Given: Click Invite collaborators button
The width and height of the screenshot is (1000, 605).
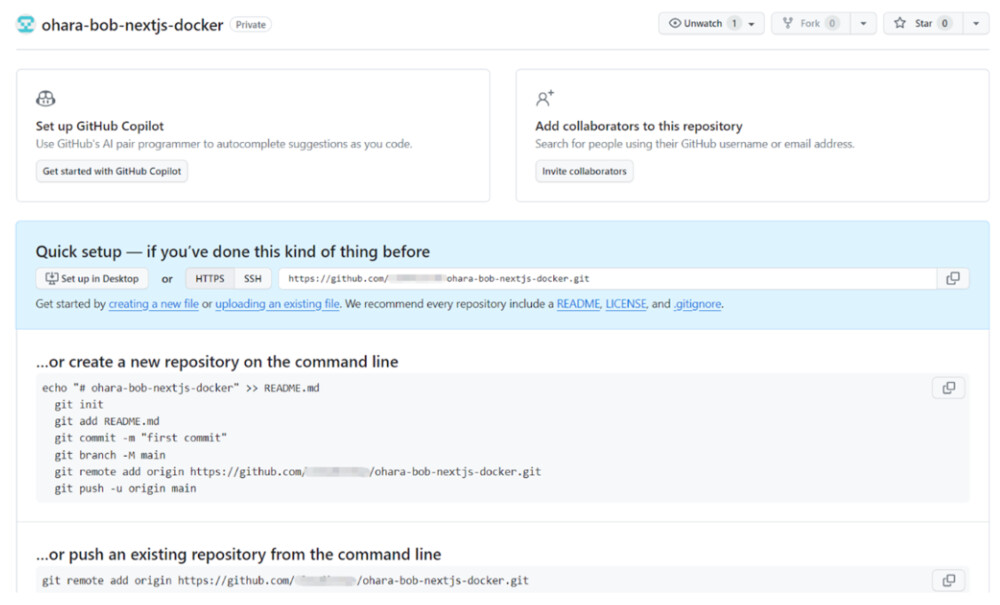Looking at the screenshot, I should 584,171.
